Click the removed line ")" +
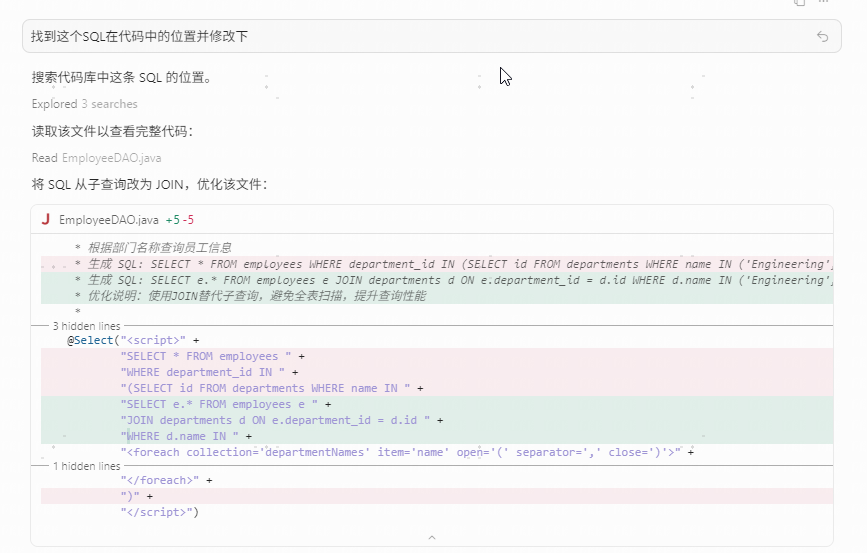This screenshot has height=553, width=867. [x=437, y=496]
